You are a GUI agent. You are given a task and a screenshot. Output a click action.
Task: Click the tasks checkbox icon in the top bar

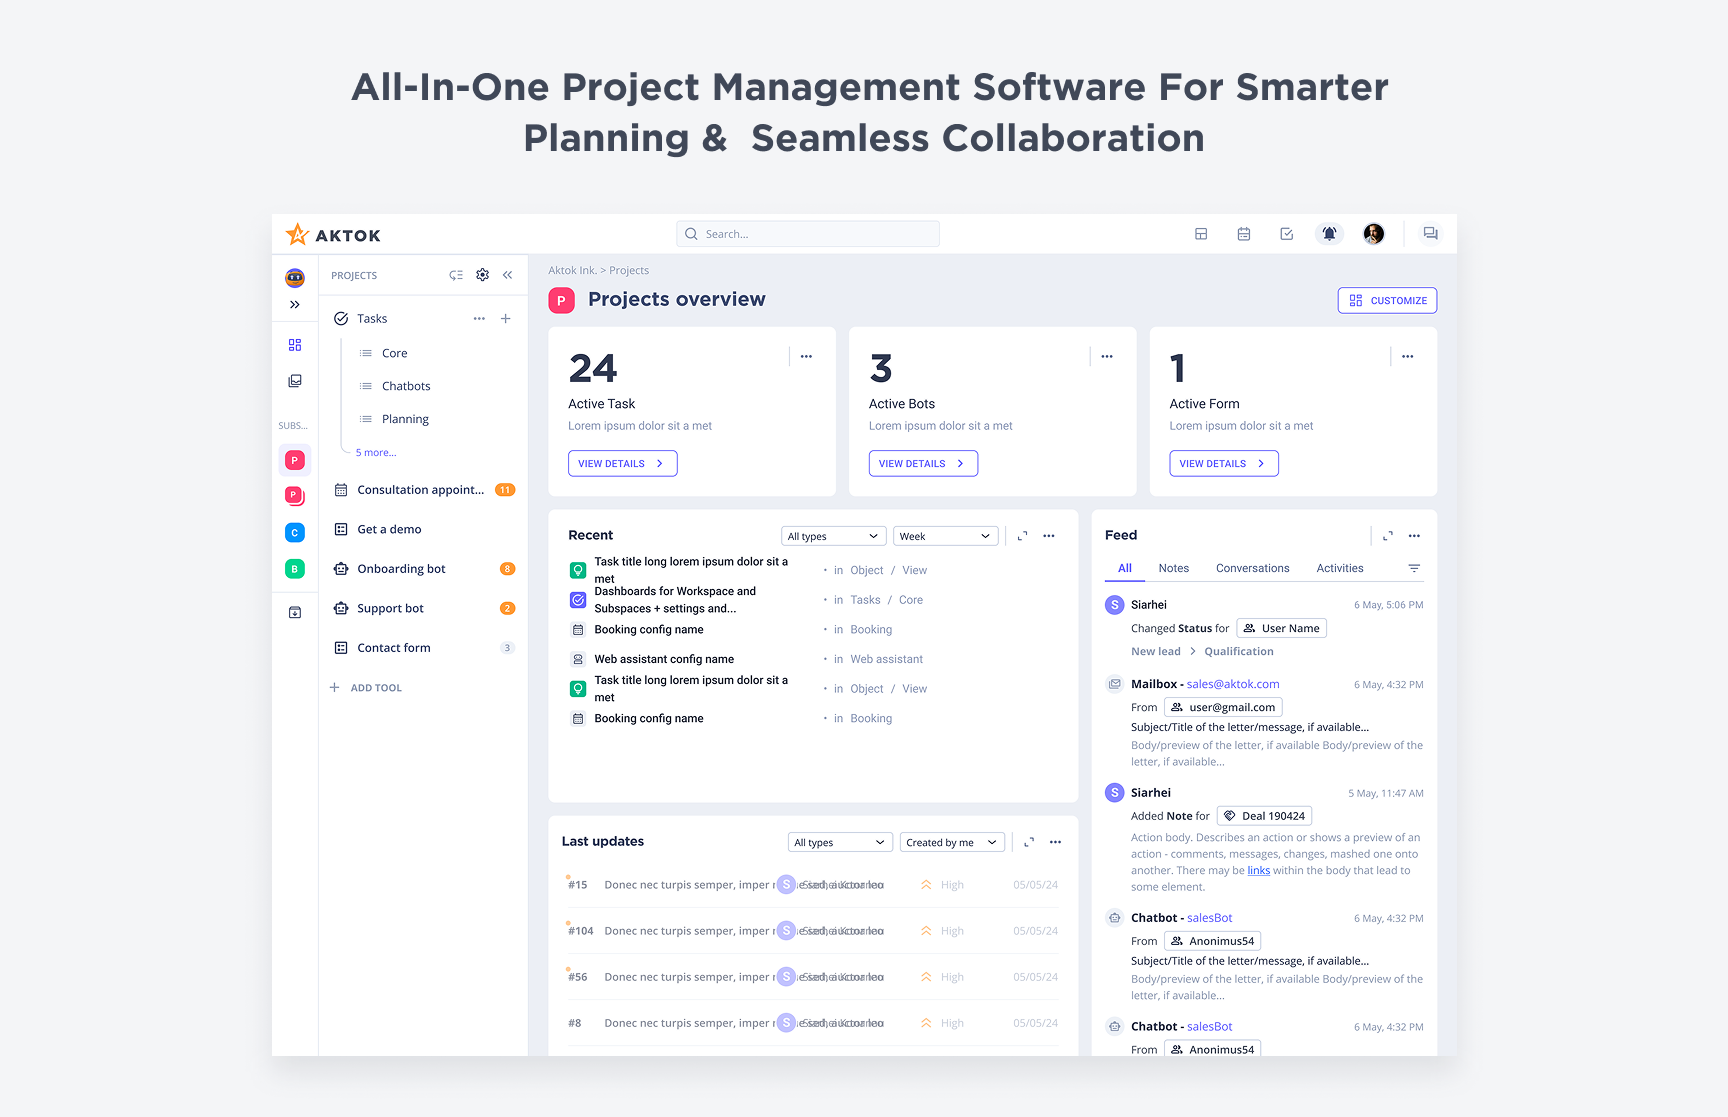(1286, 233)
